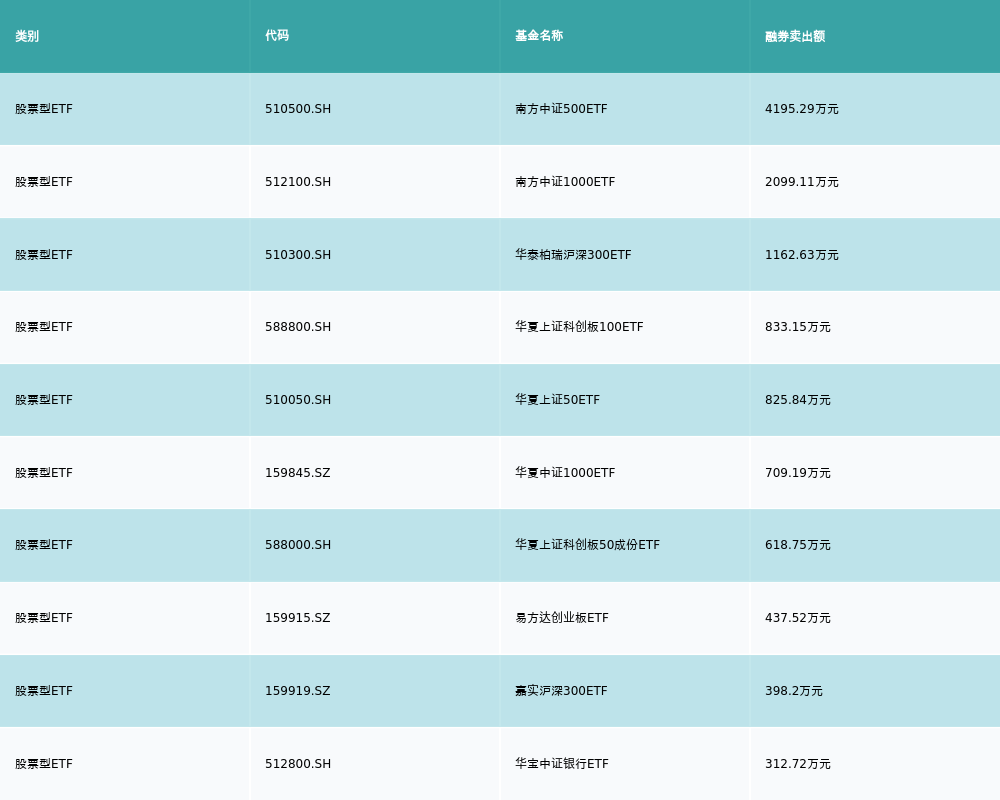1000x800 pixels.
Task: Click 股票型ETF in the 159919.SZ row
Action: click(x=44, y=691)
